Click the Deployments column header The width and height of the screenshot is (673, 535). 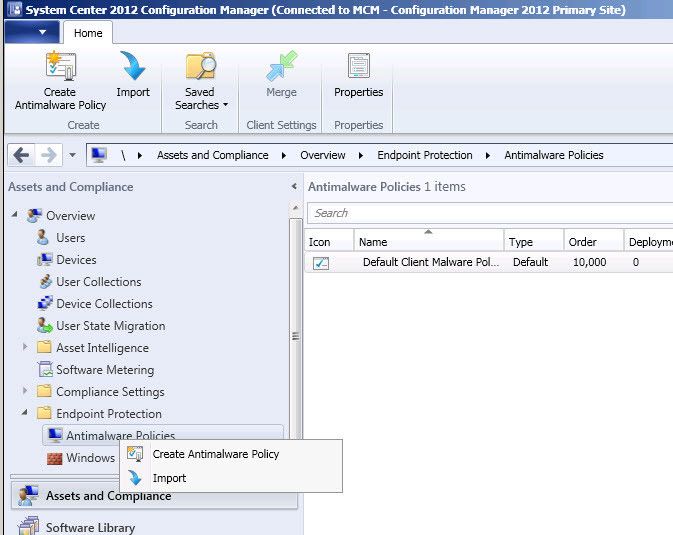point(649,242)
